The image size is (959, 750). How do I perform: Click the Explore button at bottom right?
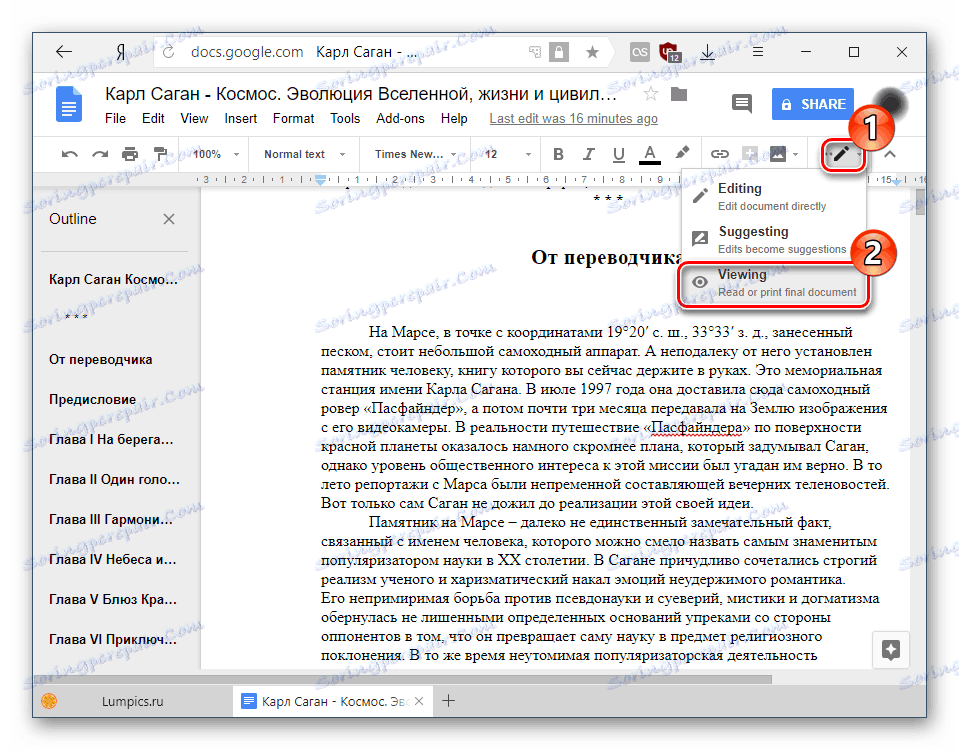[890, 650]
